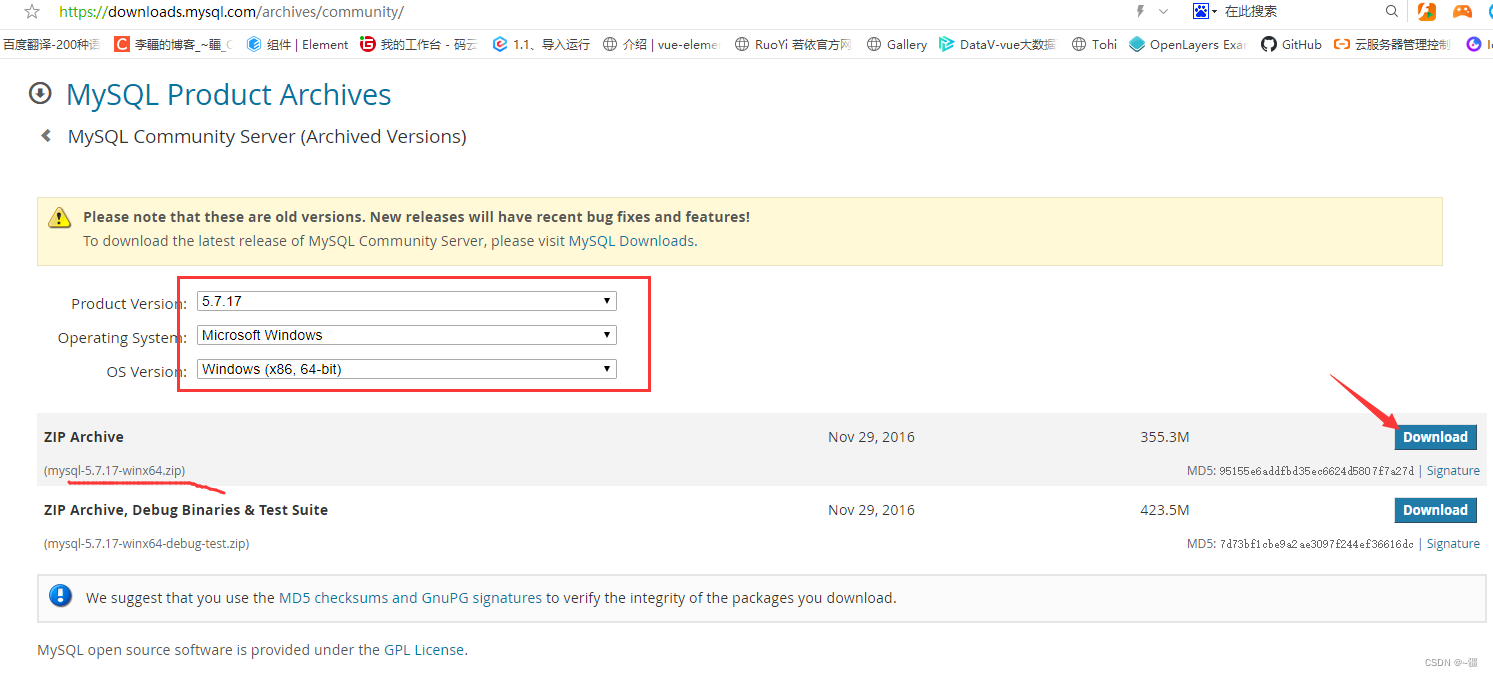Open the RuoYi 若依官方网 bookmark
This screenshot has height=677, width=1493.
(793, 44)
